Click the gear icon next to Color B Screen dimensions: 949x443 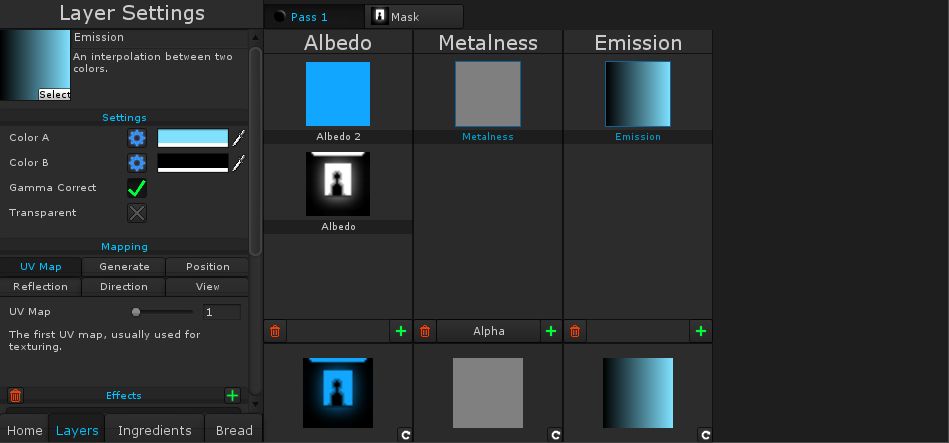click(x=137, y=163)
